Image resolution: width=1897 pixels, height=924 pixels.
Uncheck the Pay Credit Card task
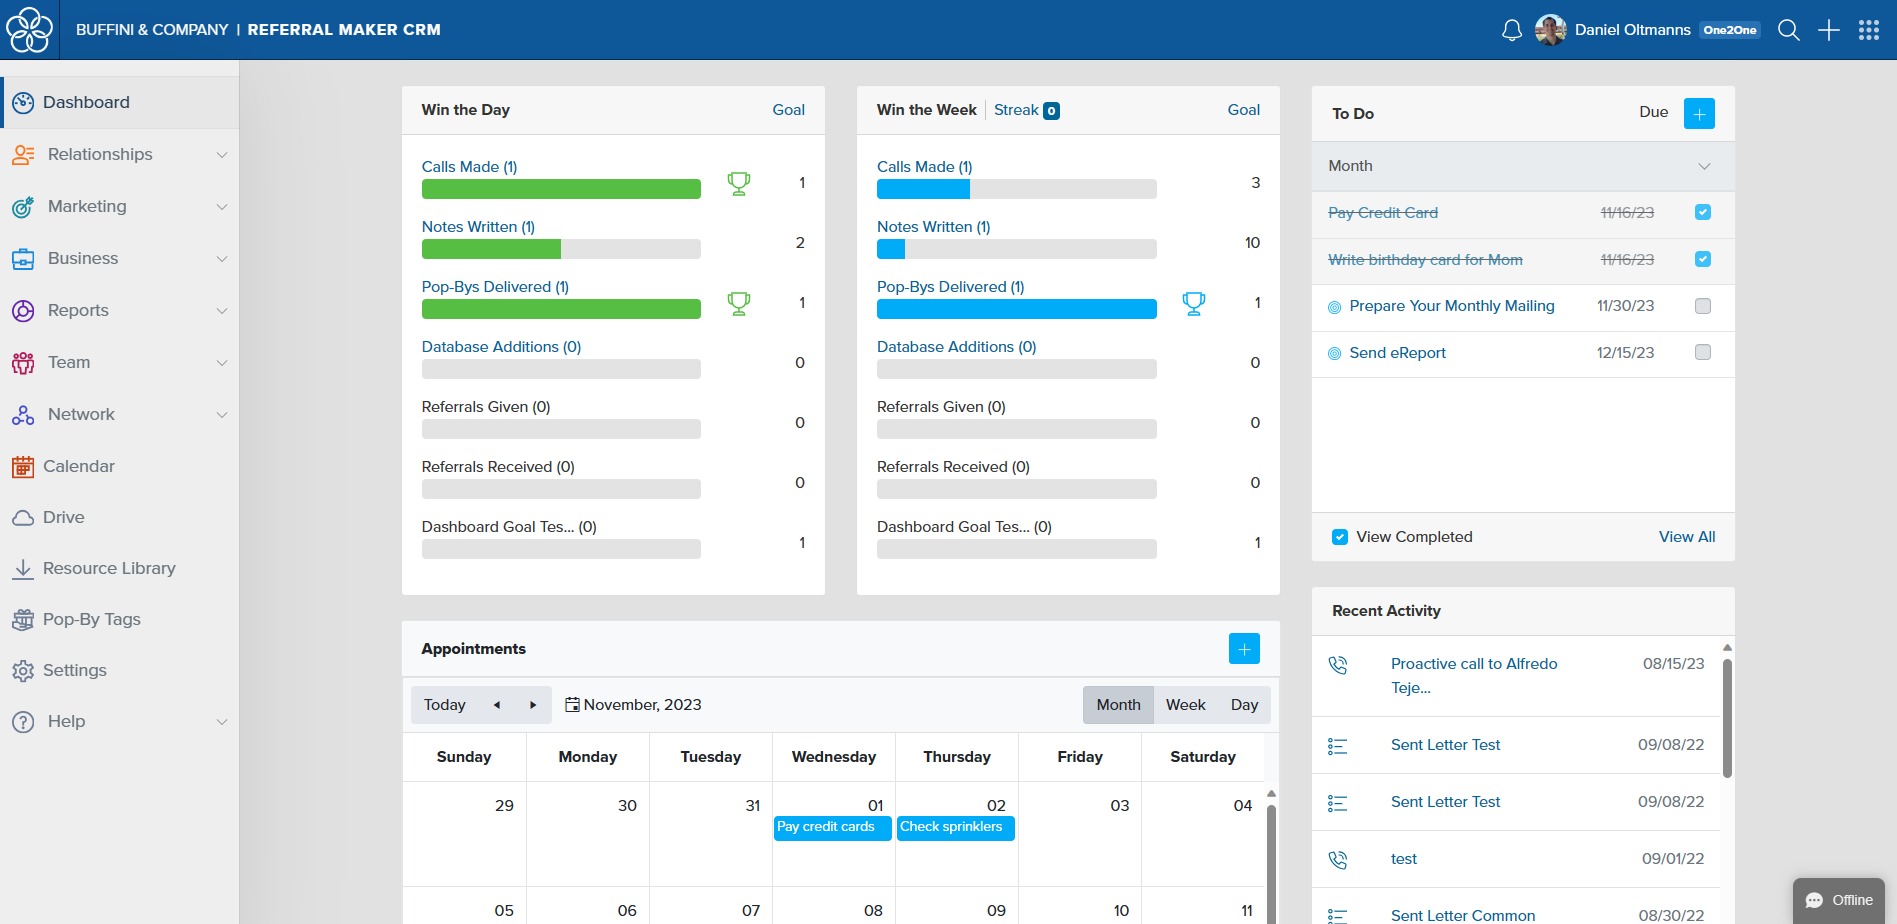click(x=1703, y=212)
